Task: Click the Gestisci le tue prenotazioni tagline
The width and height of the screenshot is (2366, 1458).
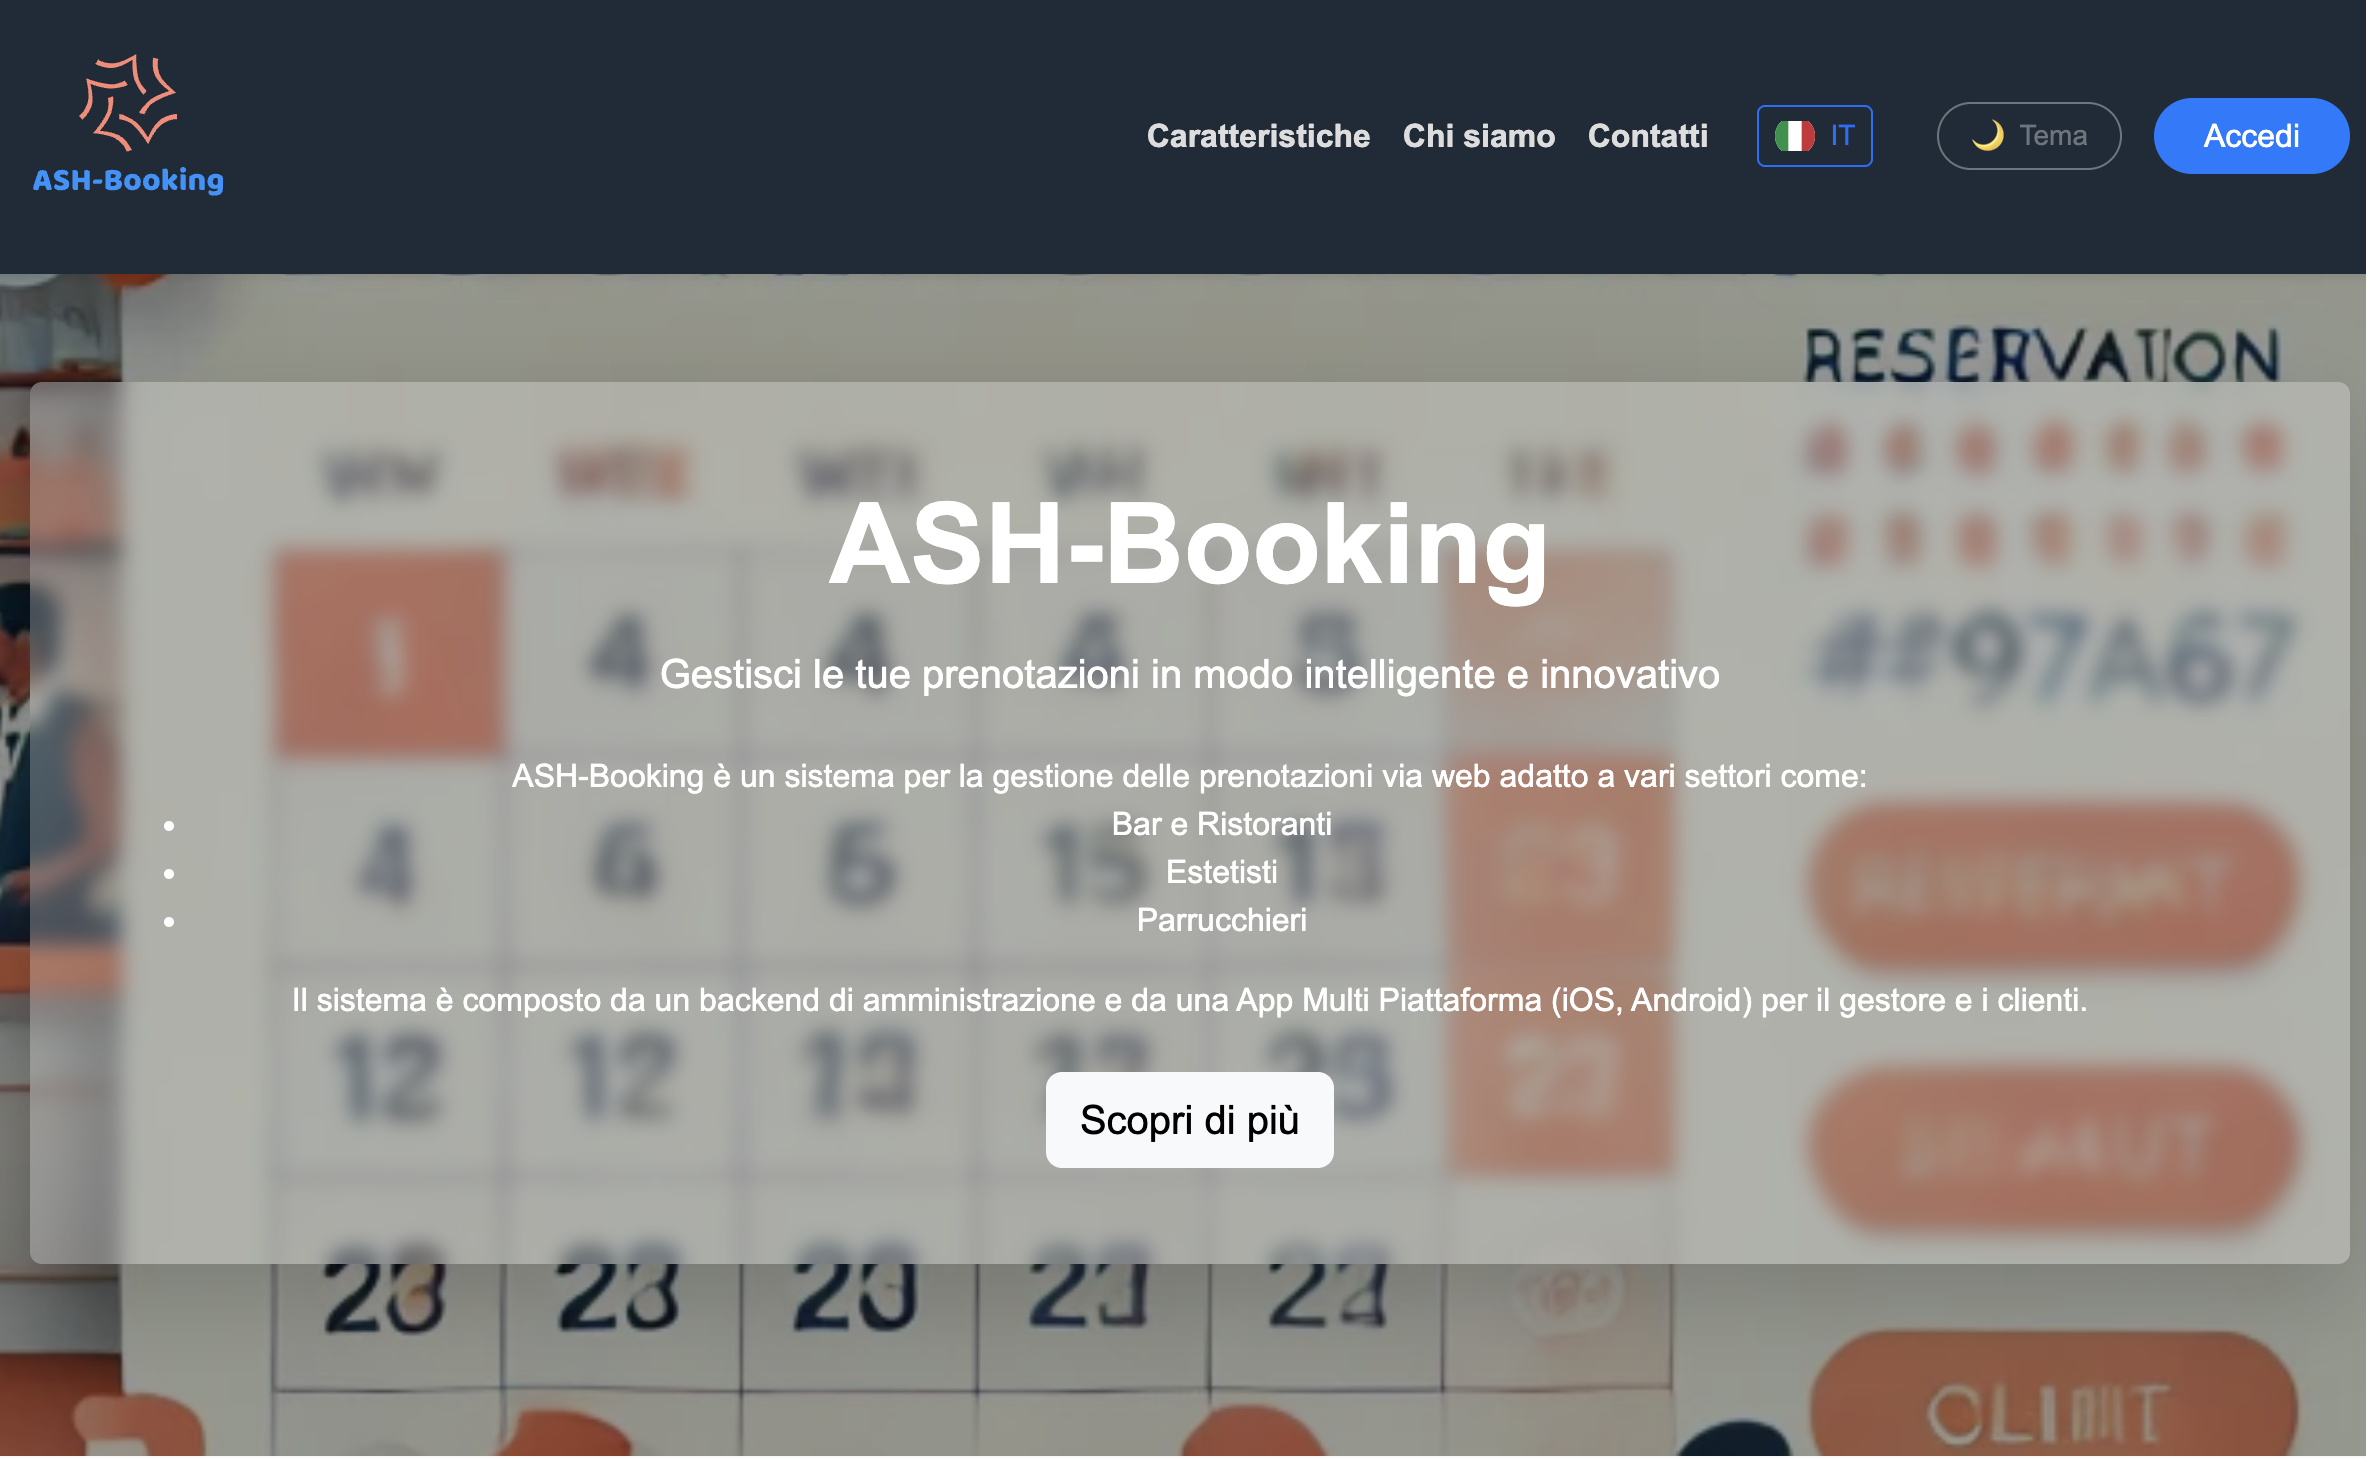Action: [1189, 675]
